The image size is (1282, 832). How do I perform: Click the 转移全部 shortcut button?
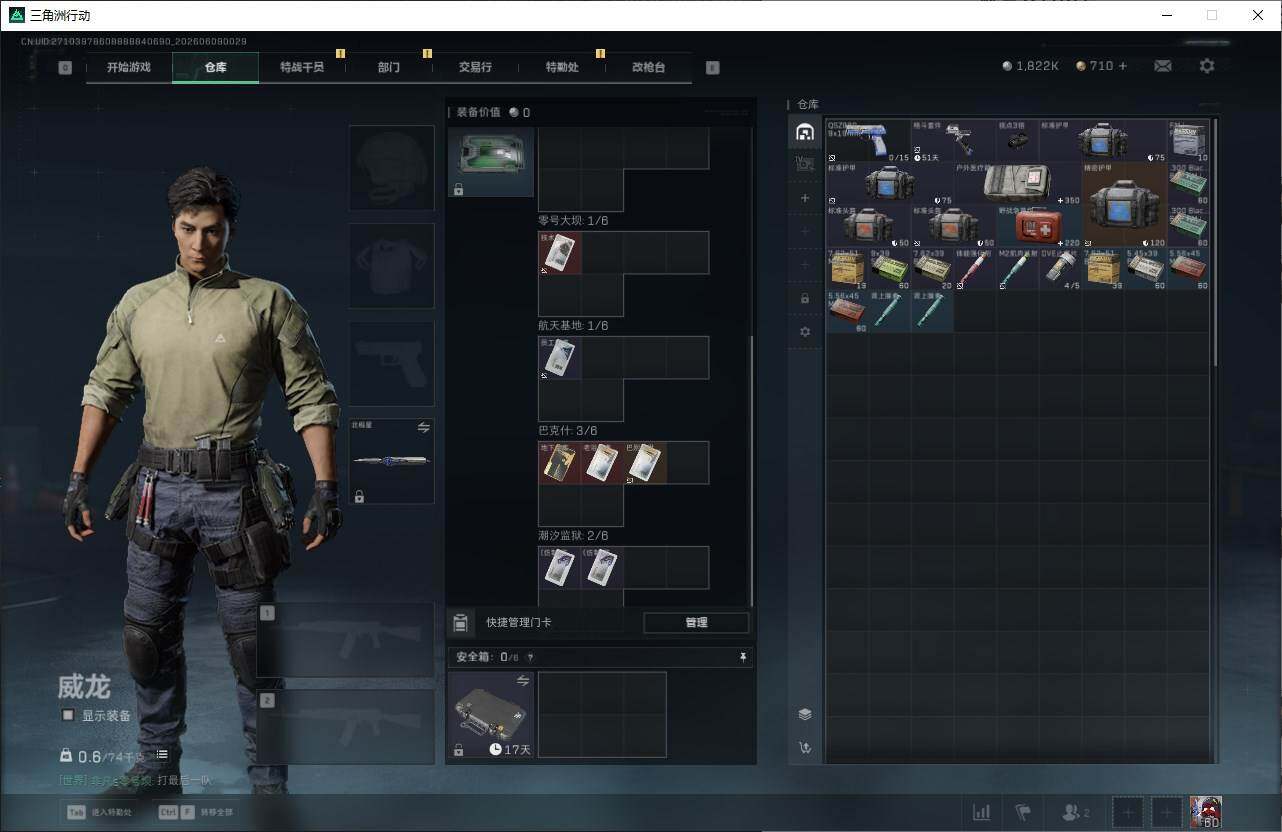coord(195,812)
